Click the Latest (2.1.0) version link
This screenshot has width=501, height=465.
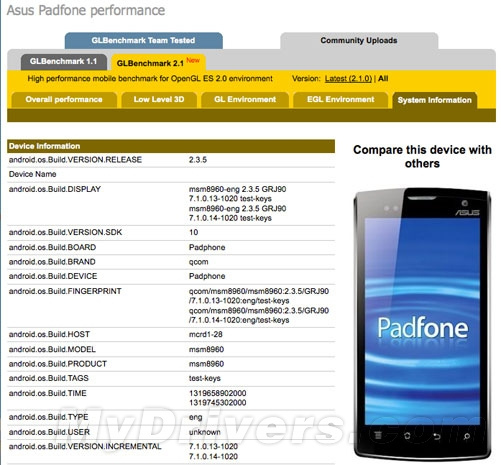point(348,79)
